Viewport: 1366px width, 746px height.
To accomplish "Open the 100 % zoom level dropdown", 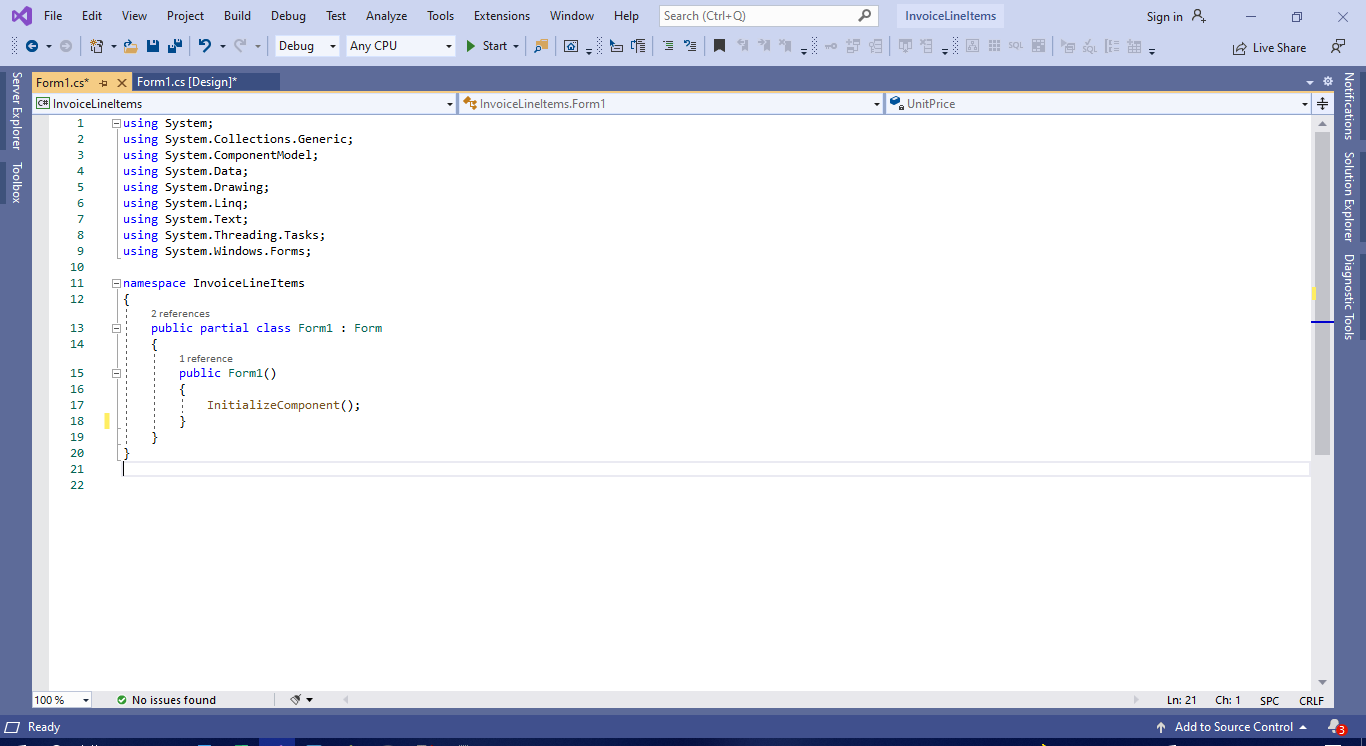I will (x=62, y=700).
